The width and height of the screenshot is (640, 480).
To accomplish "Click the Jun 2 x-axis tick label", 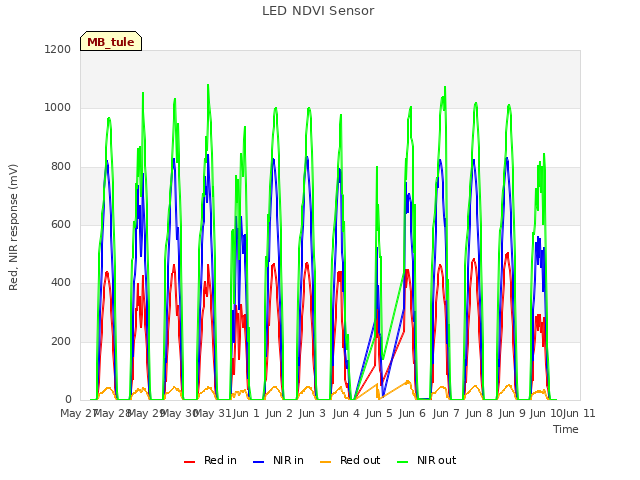I will (279, 413).
